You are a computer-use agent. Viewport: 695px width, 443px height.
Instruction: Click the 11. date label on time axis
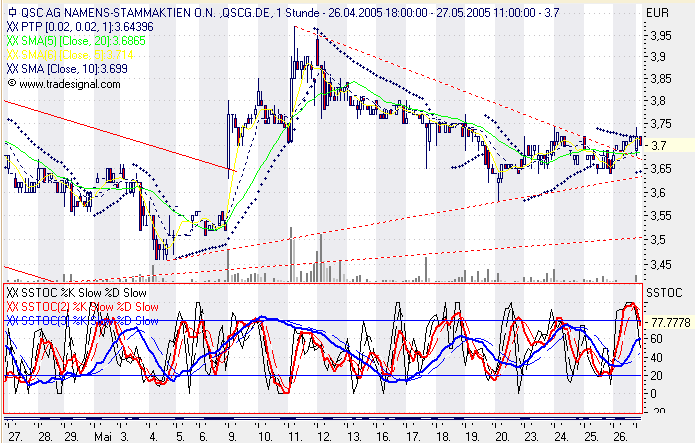point(295,437)
